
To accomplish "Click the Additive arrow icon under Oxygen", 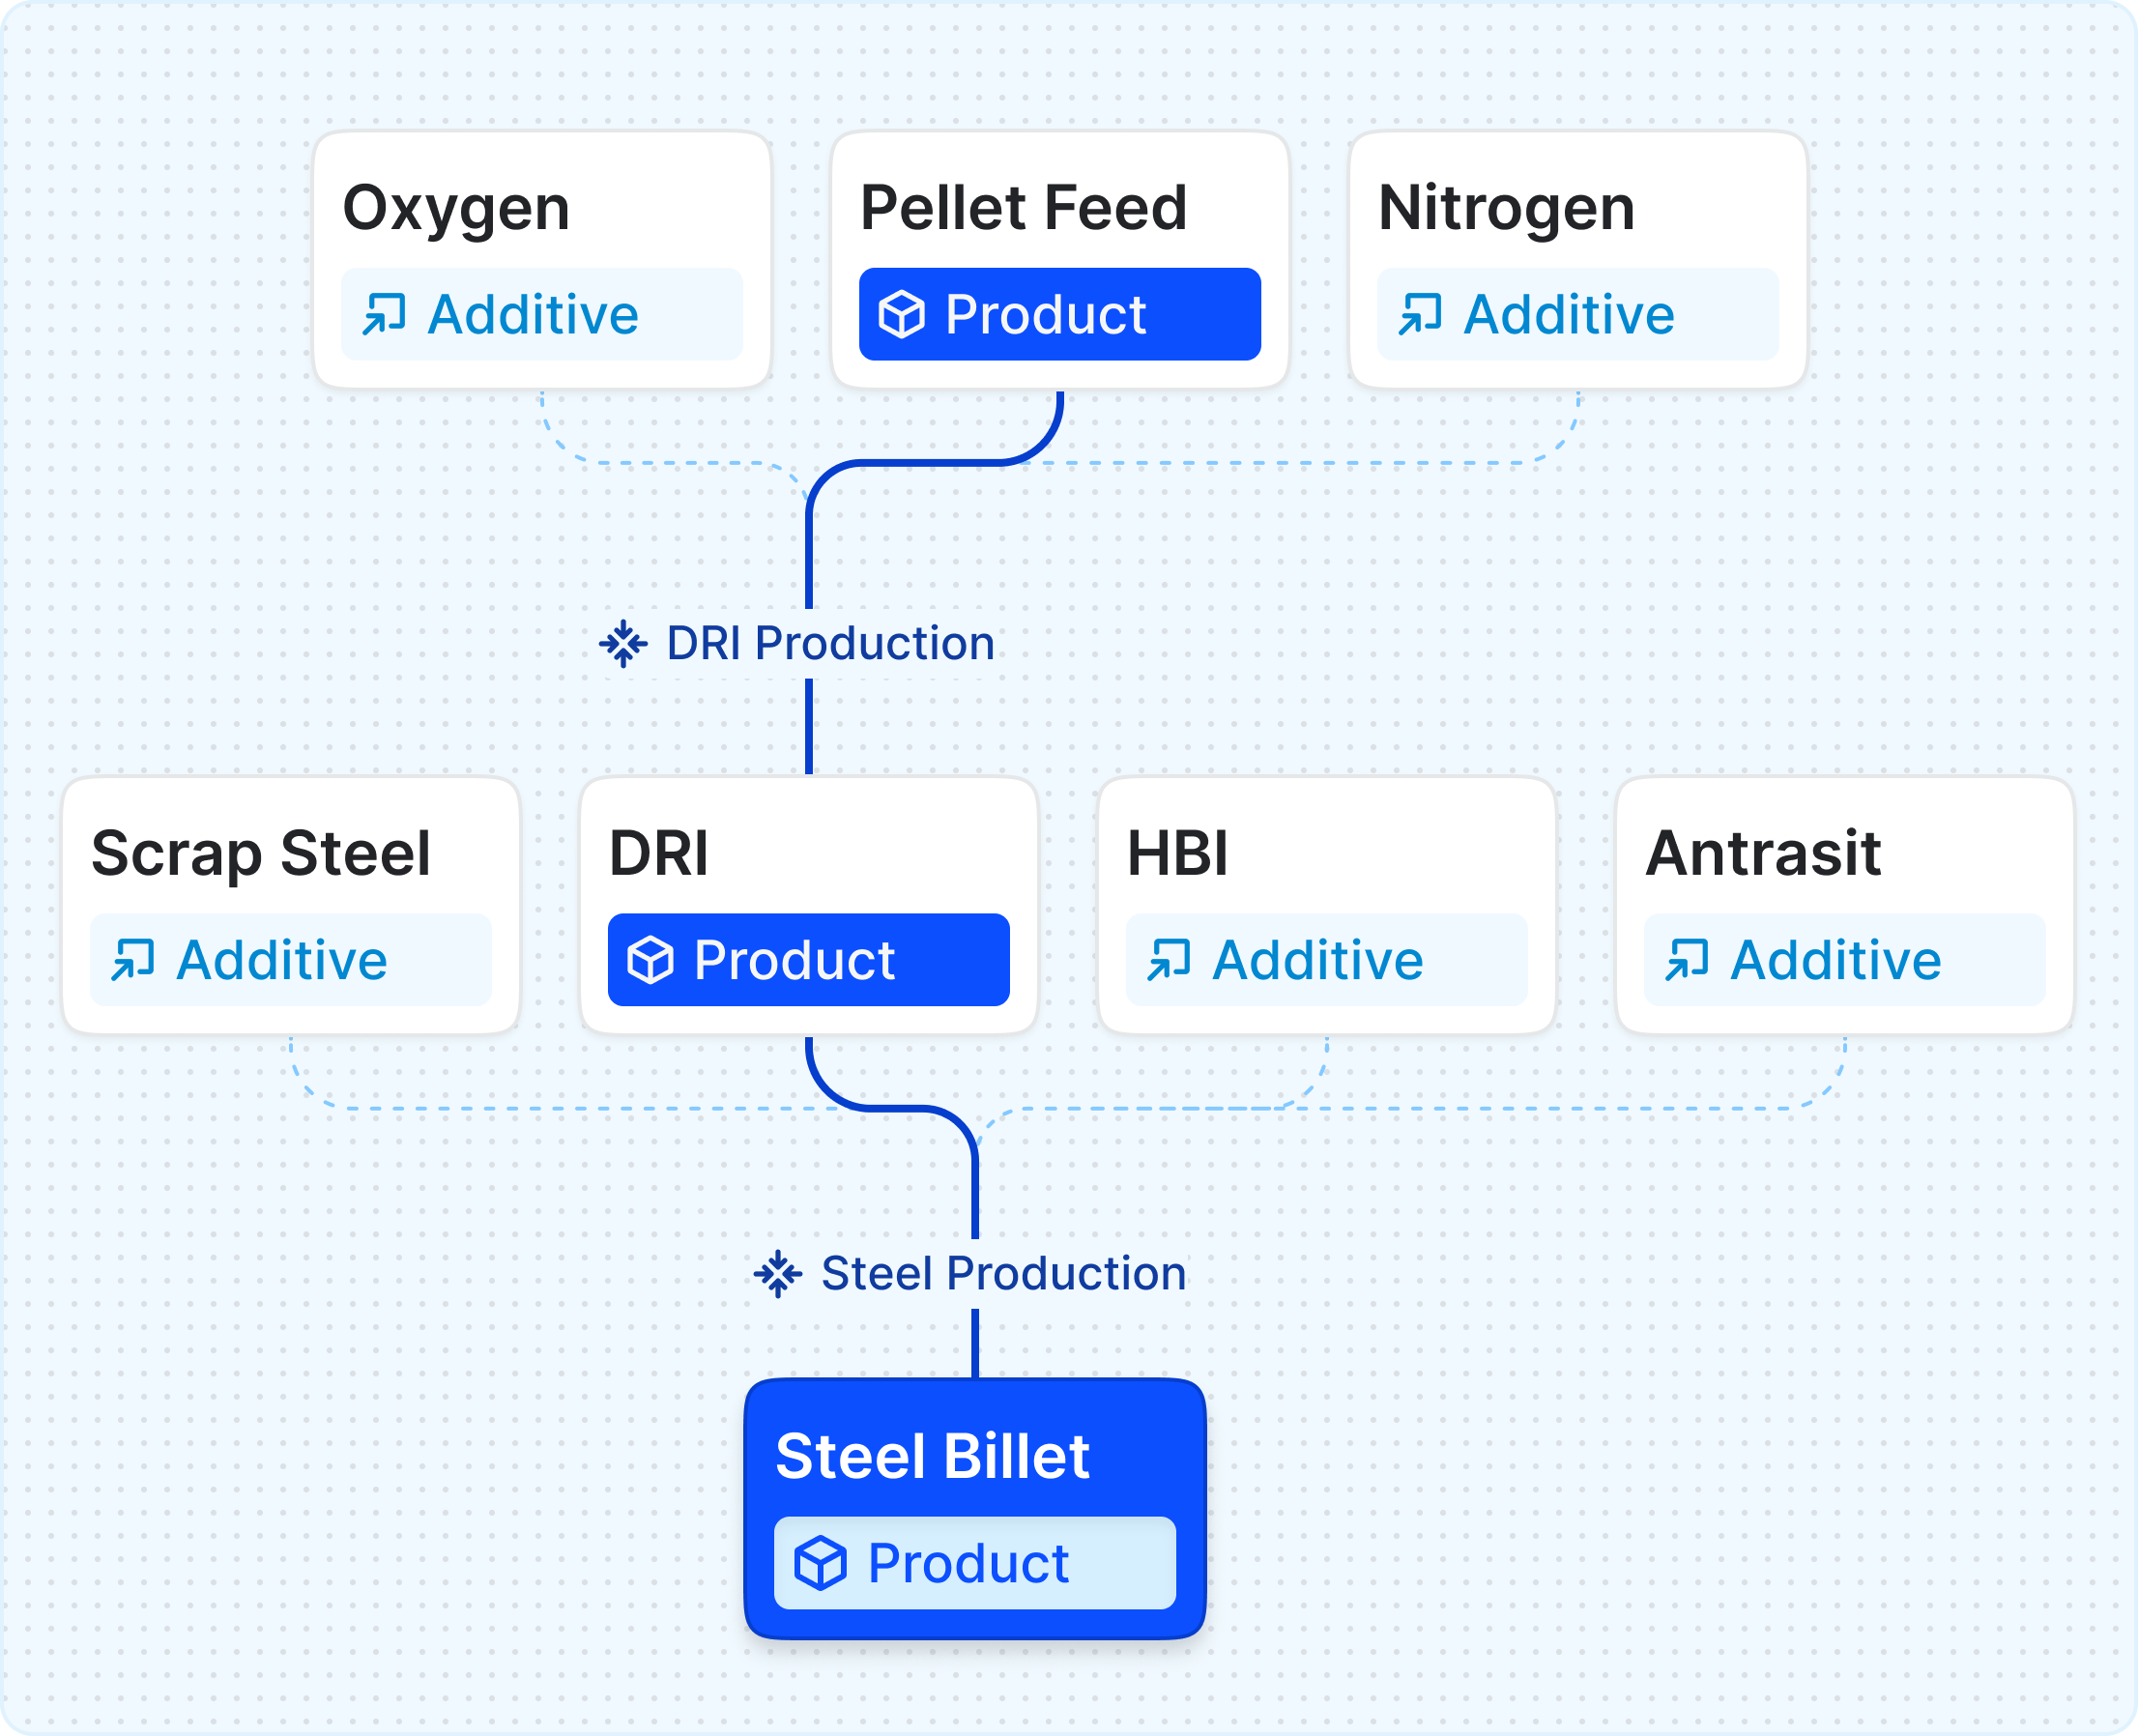I will [384, 314].
